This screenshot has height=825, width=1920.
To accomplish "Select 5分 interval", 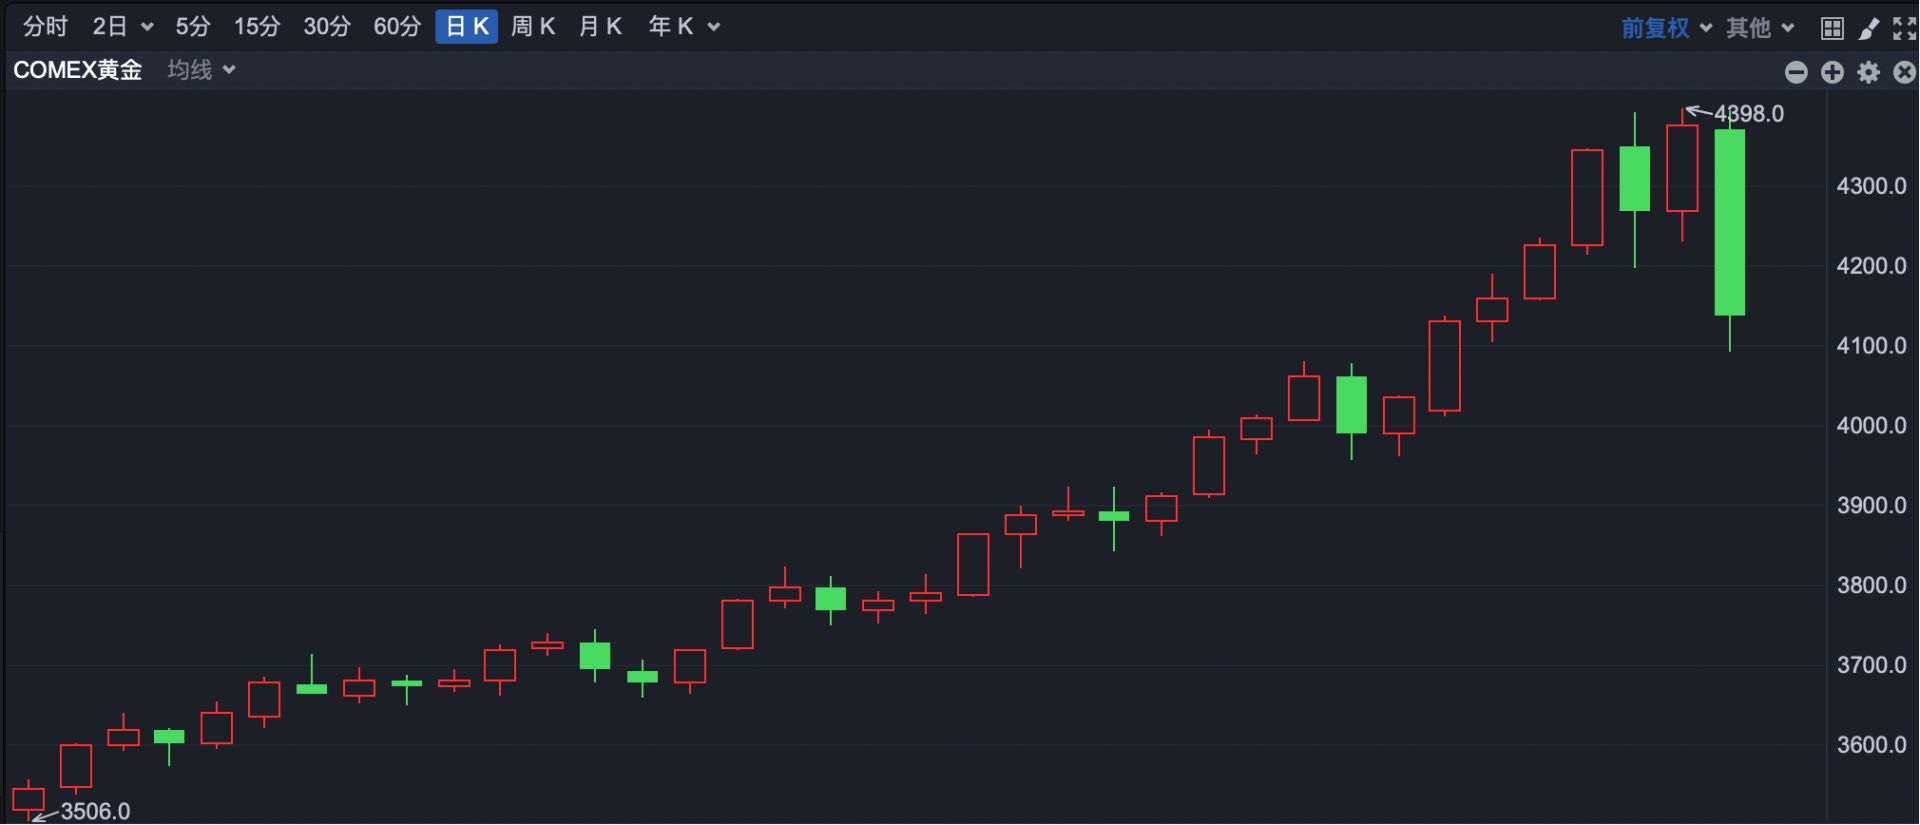I will [x=193, y=27].
